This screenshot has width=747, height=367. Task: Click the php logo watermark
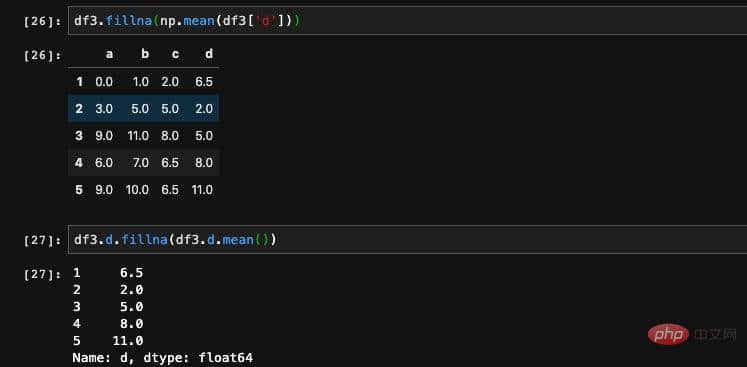pyautogui.click(x=668, y=335)
